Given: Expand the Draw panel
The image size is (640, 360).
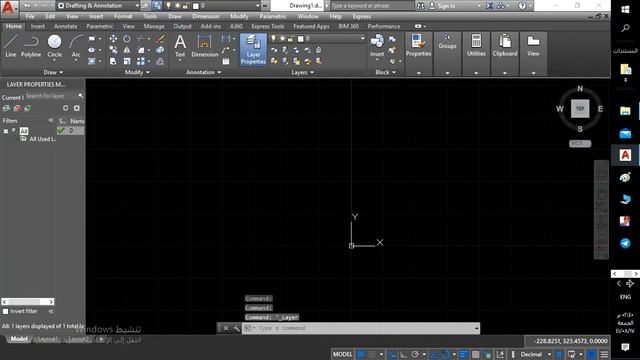Looking at the screenshot, I should (53, 72).
